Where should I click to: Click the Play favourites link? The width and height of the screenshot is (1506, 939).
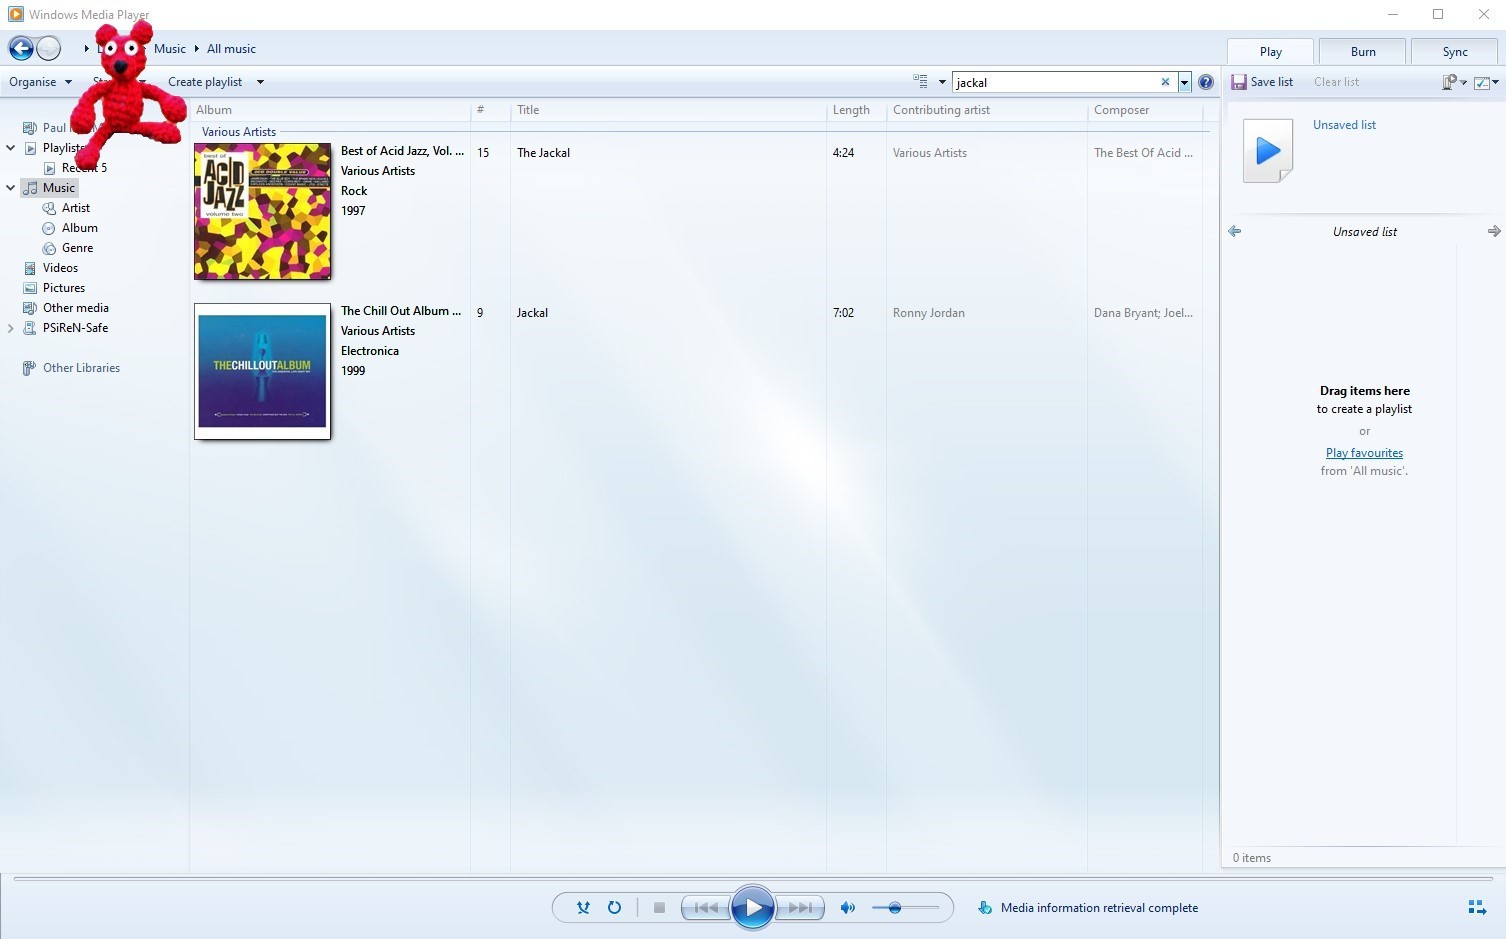pyautogui.click(x=1364, y=453)
